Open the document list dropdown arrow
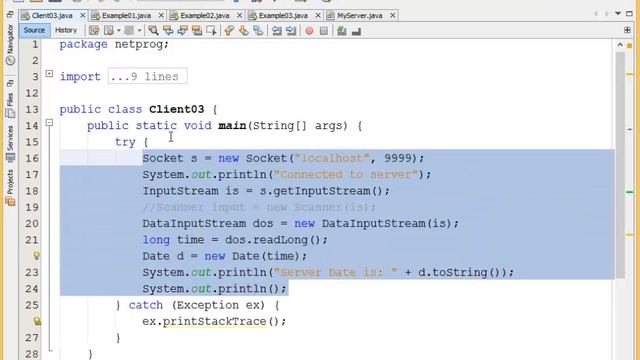The height and width of the screenshot is (360, 640). coord(618,13)
